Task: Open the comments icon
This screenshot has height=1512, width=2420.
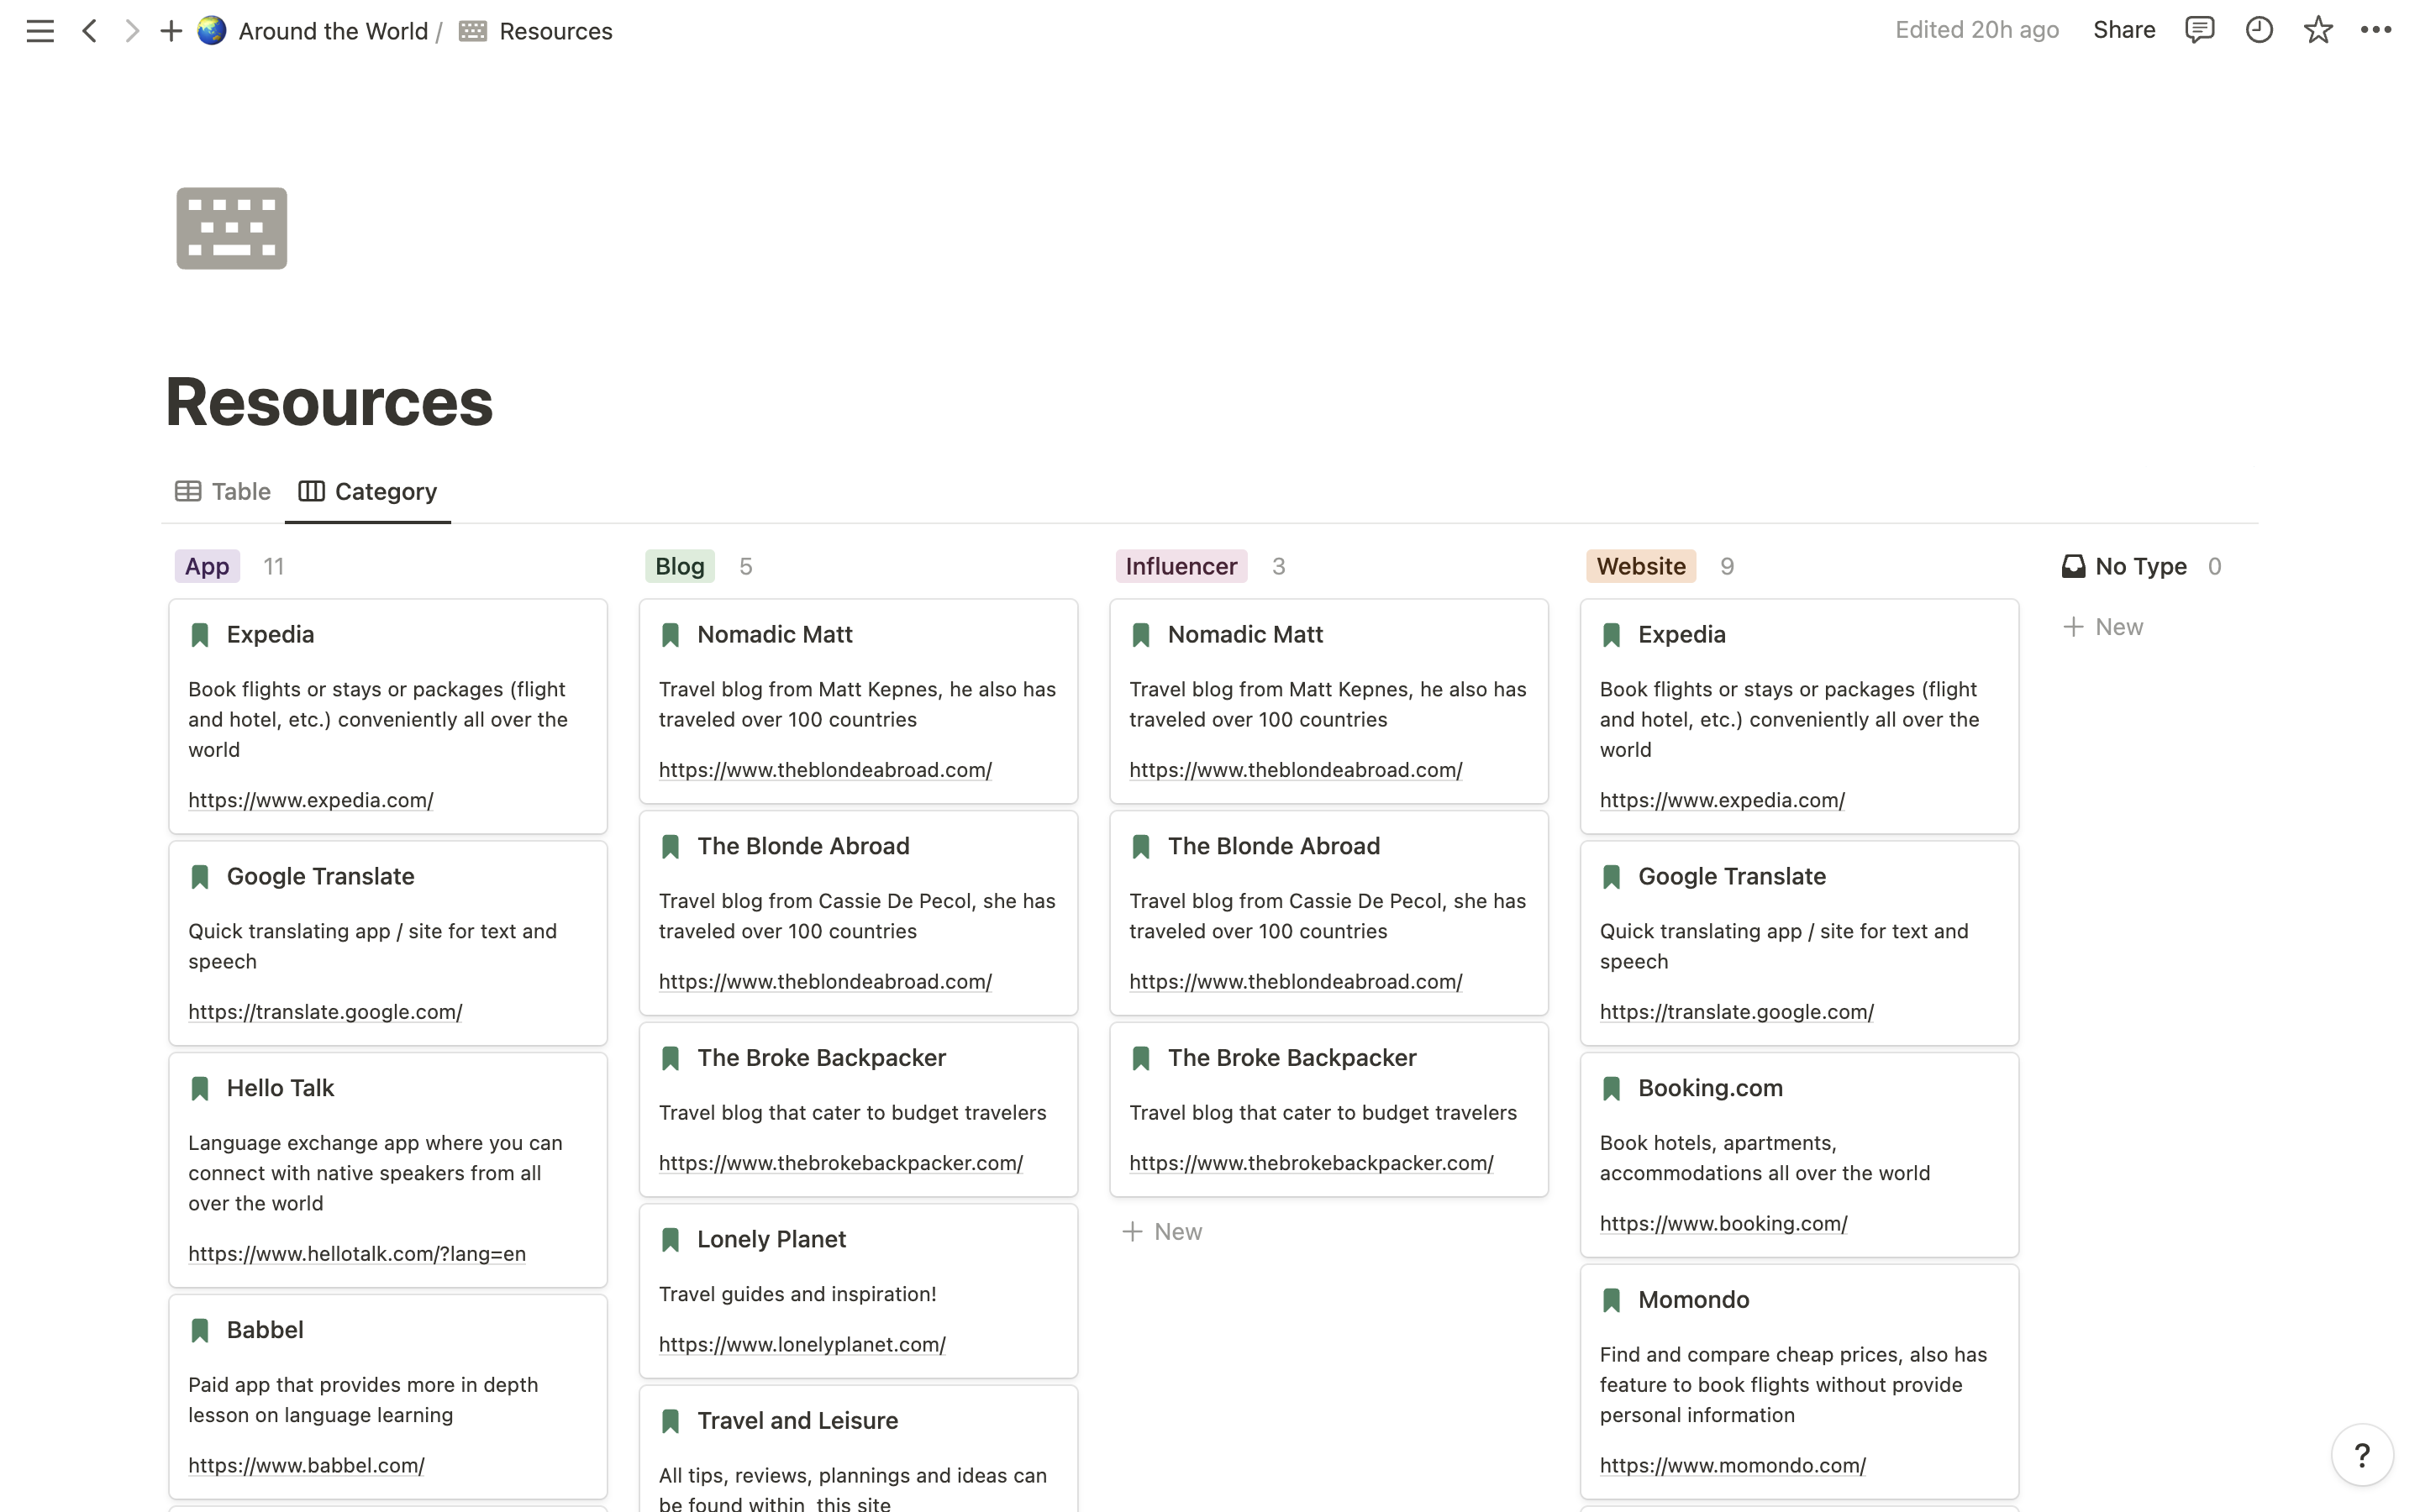Action: click(x=2200, y=30)
